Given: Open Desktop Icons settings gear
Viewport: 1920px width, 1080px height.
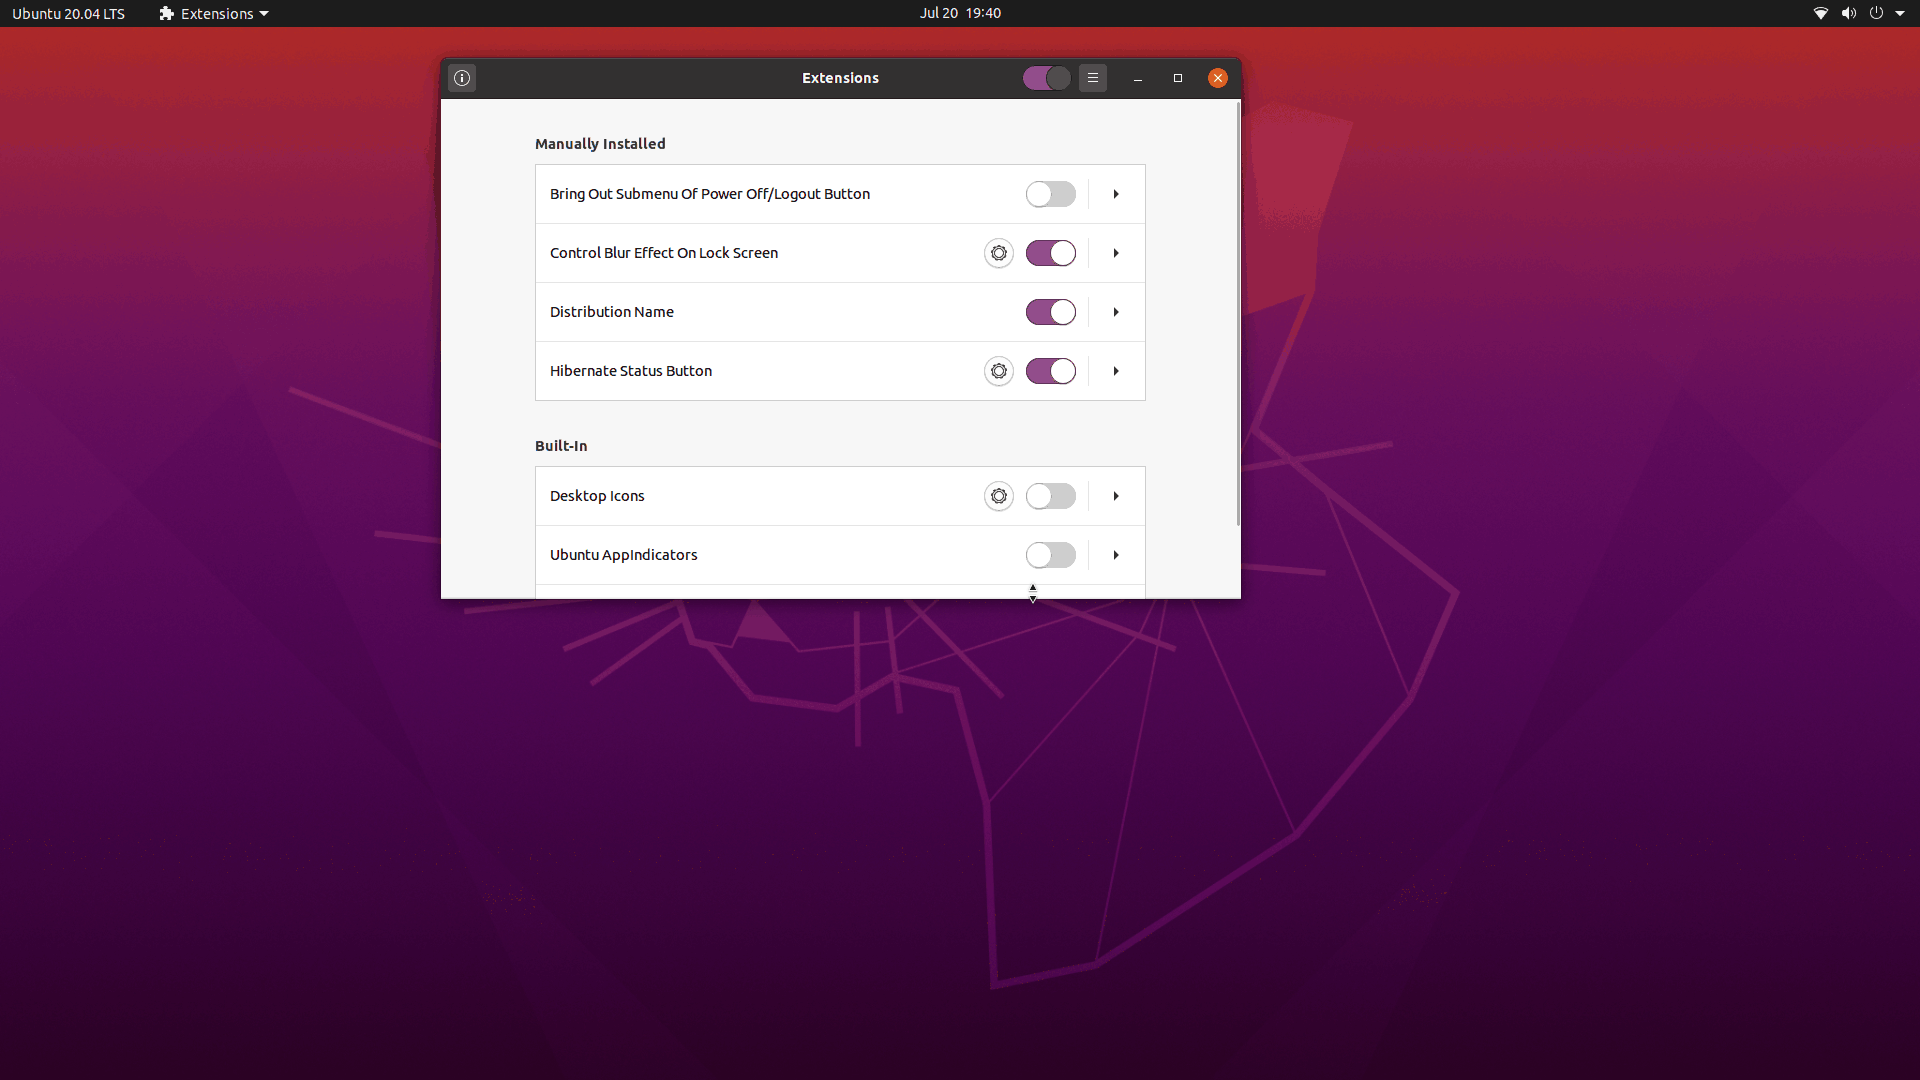Looking at the screenshot, I should (998, 496).
